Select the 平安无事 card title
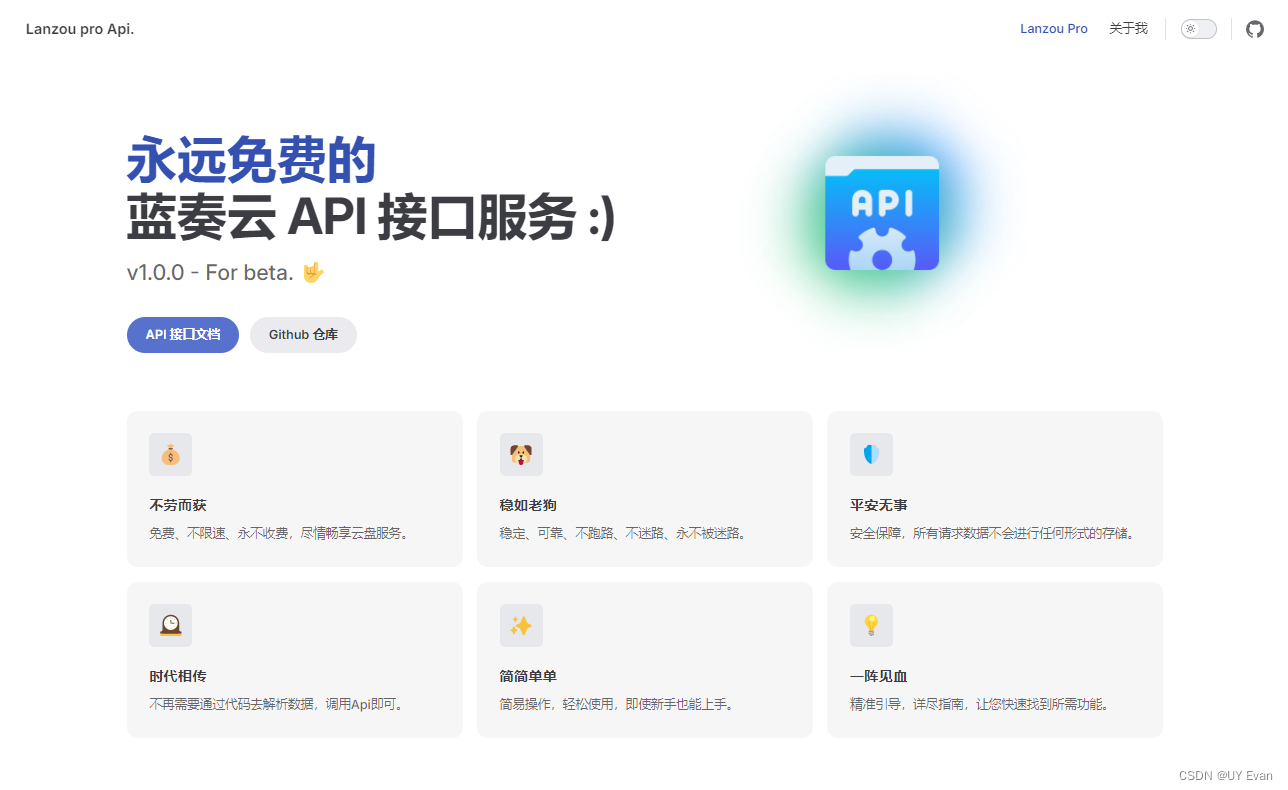 click(x=879, y=506)
